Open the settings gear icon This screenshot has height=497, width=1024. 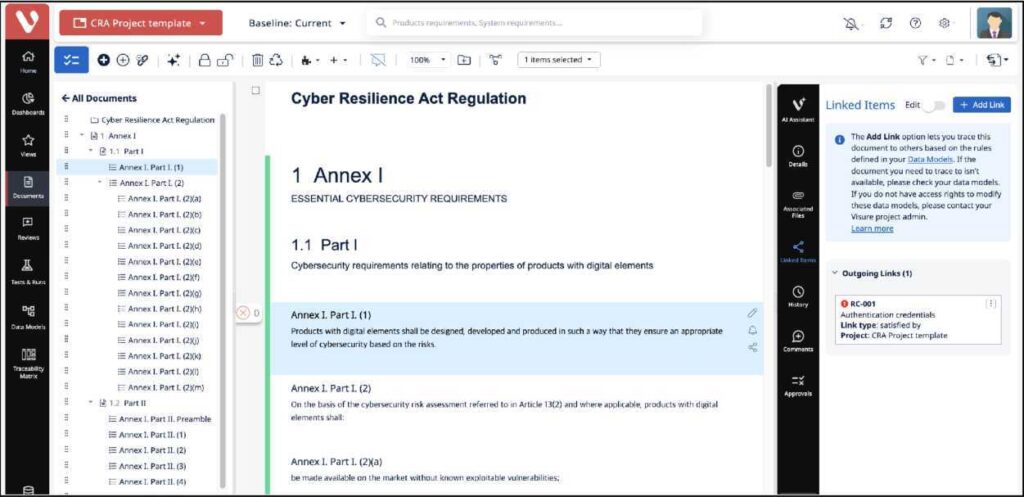(x=944, y=23)
